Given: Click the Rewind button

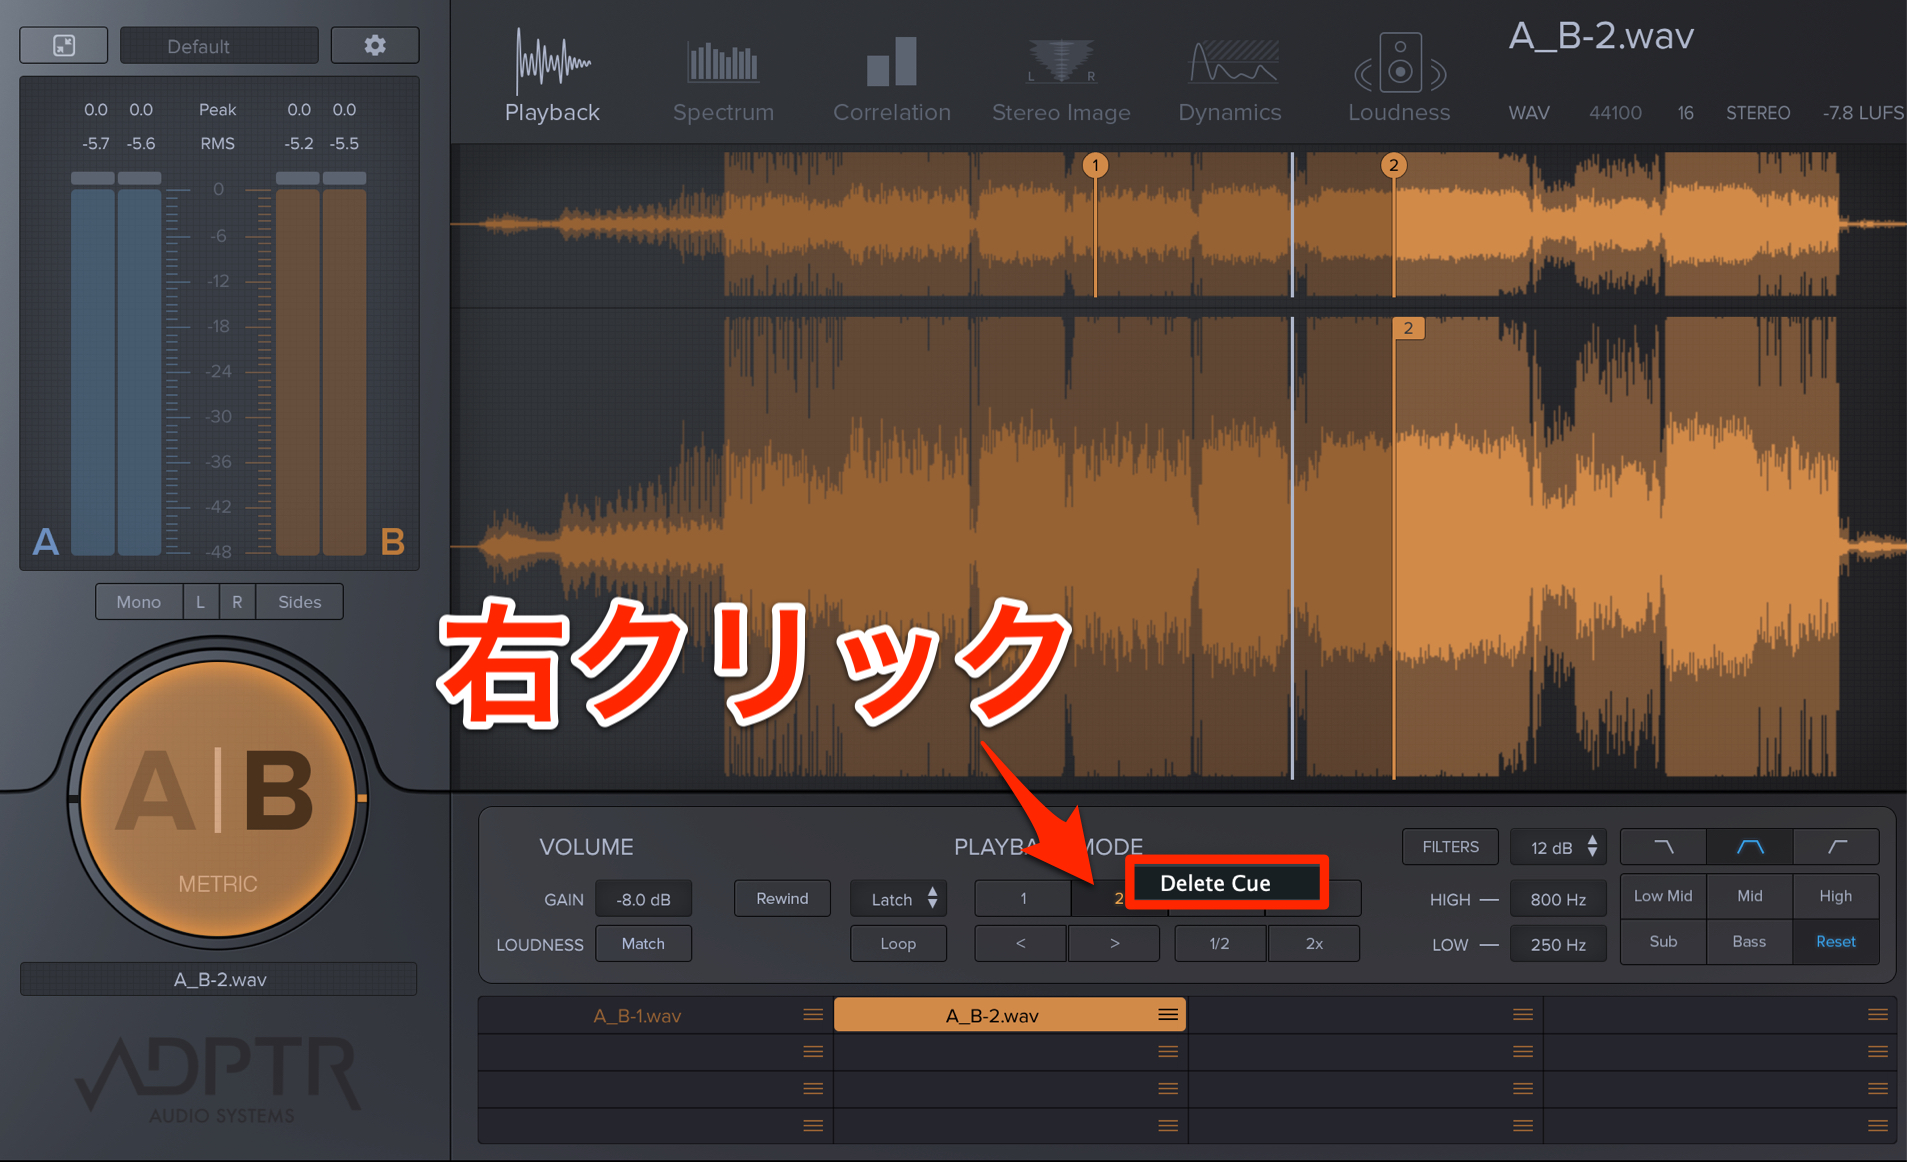Looking at the screenshot, I should (782, 898).
